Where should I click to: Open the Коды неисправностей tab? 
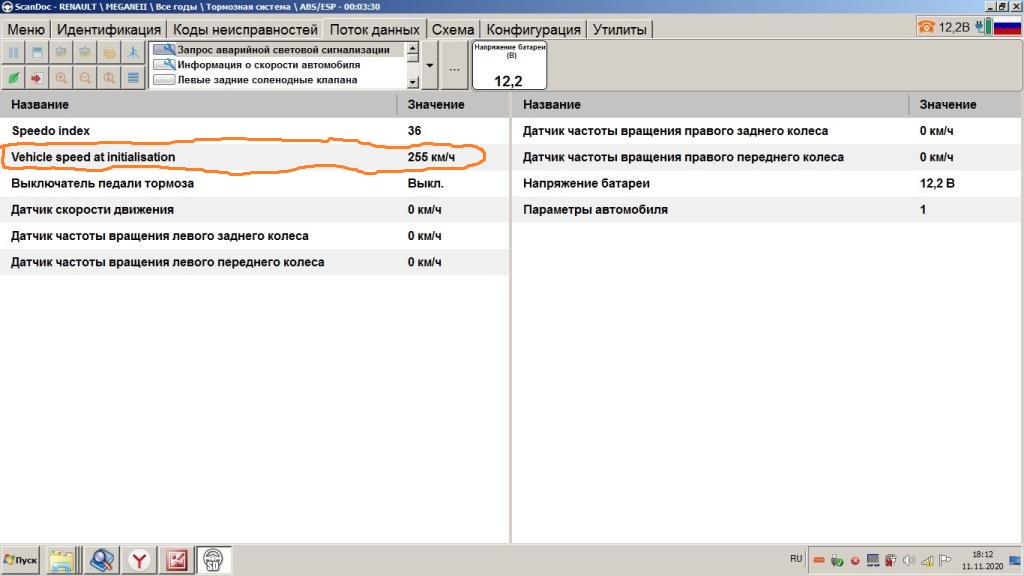(x=245, y=29)
